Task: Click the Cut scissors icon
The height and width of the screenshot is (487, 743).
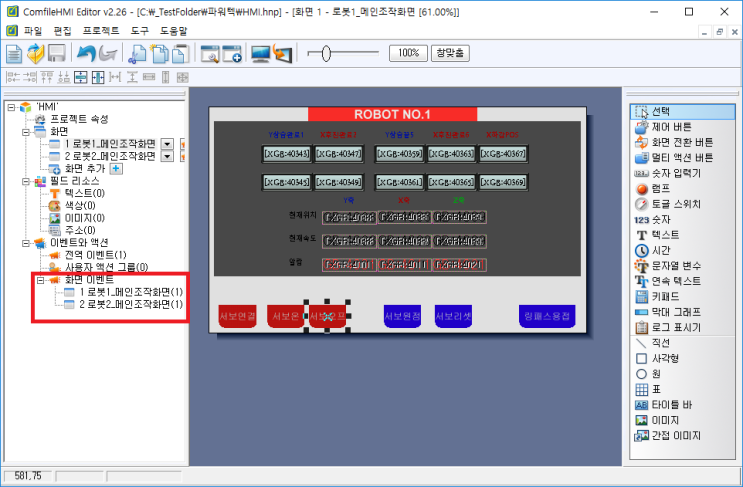Action: pos(138,54)
